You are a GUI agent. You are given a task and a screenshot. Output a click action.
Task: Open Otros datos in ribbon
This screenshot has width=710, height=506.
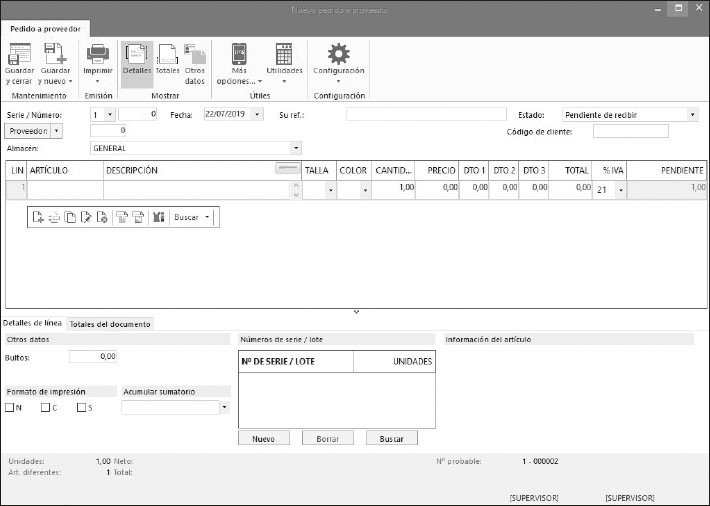(195, 56)
